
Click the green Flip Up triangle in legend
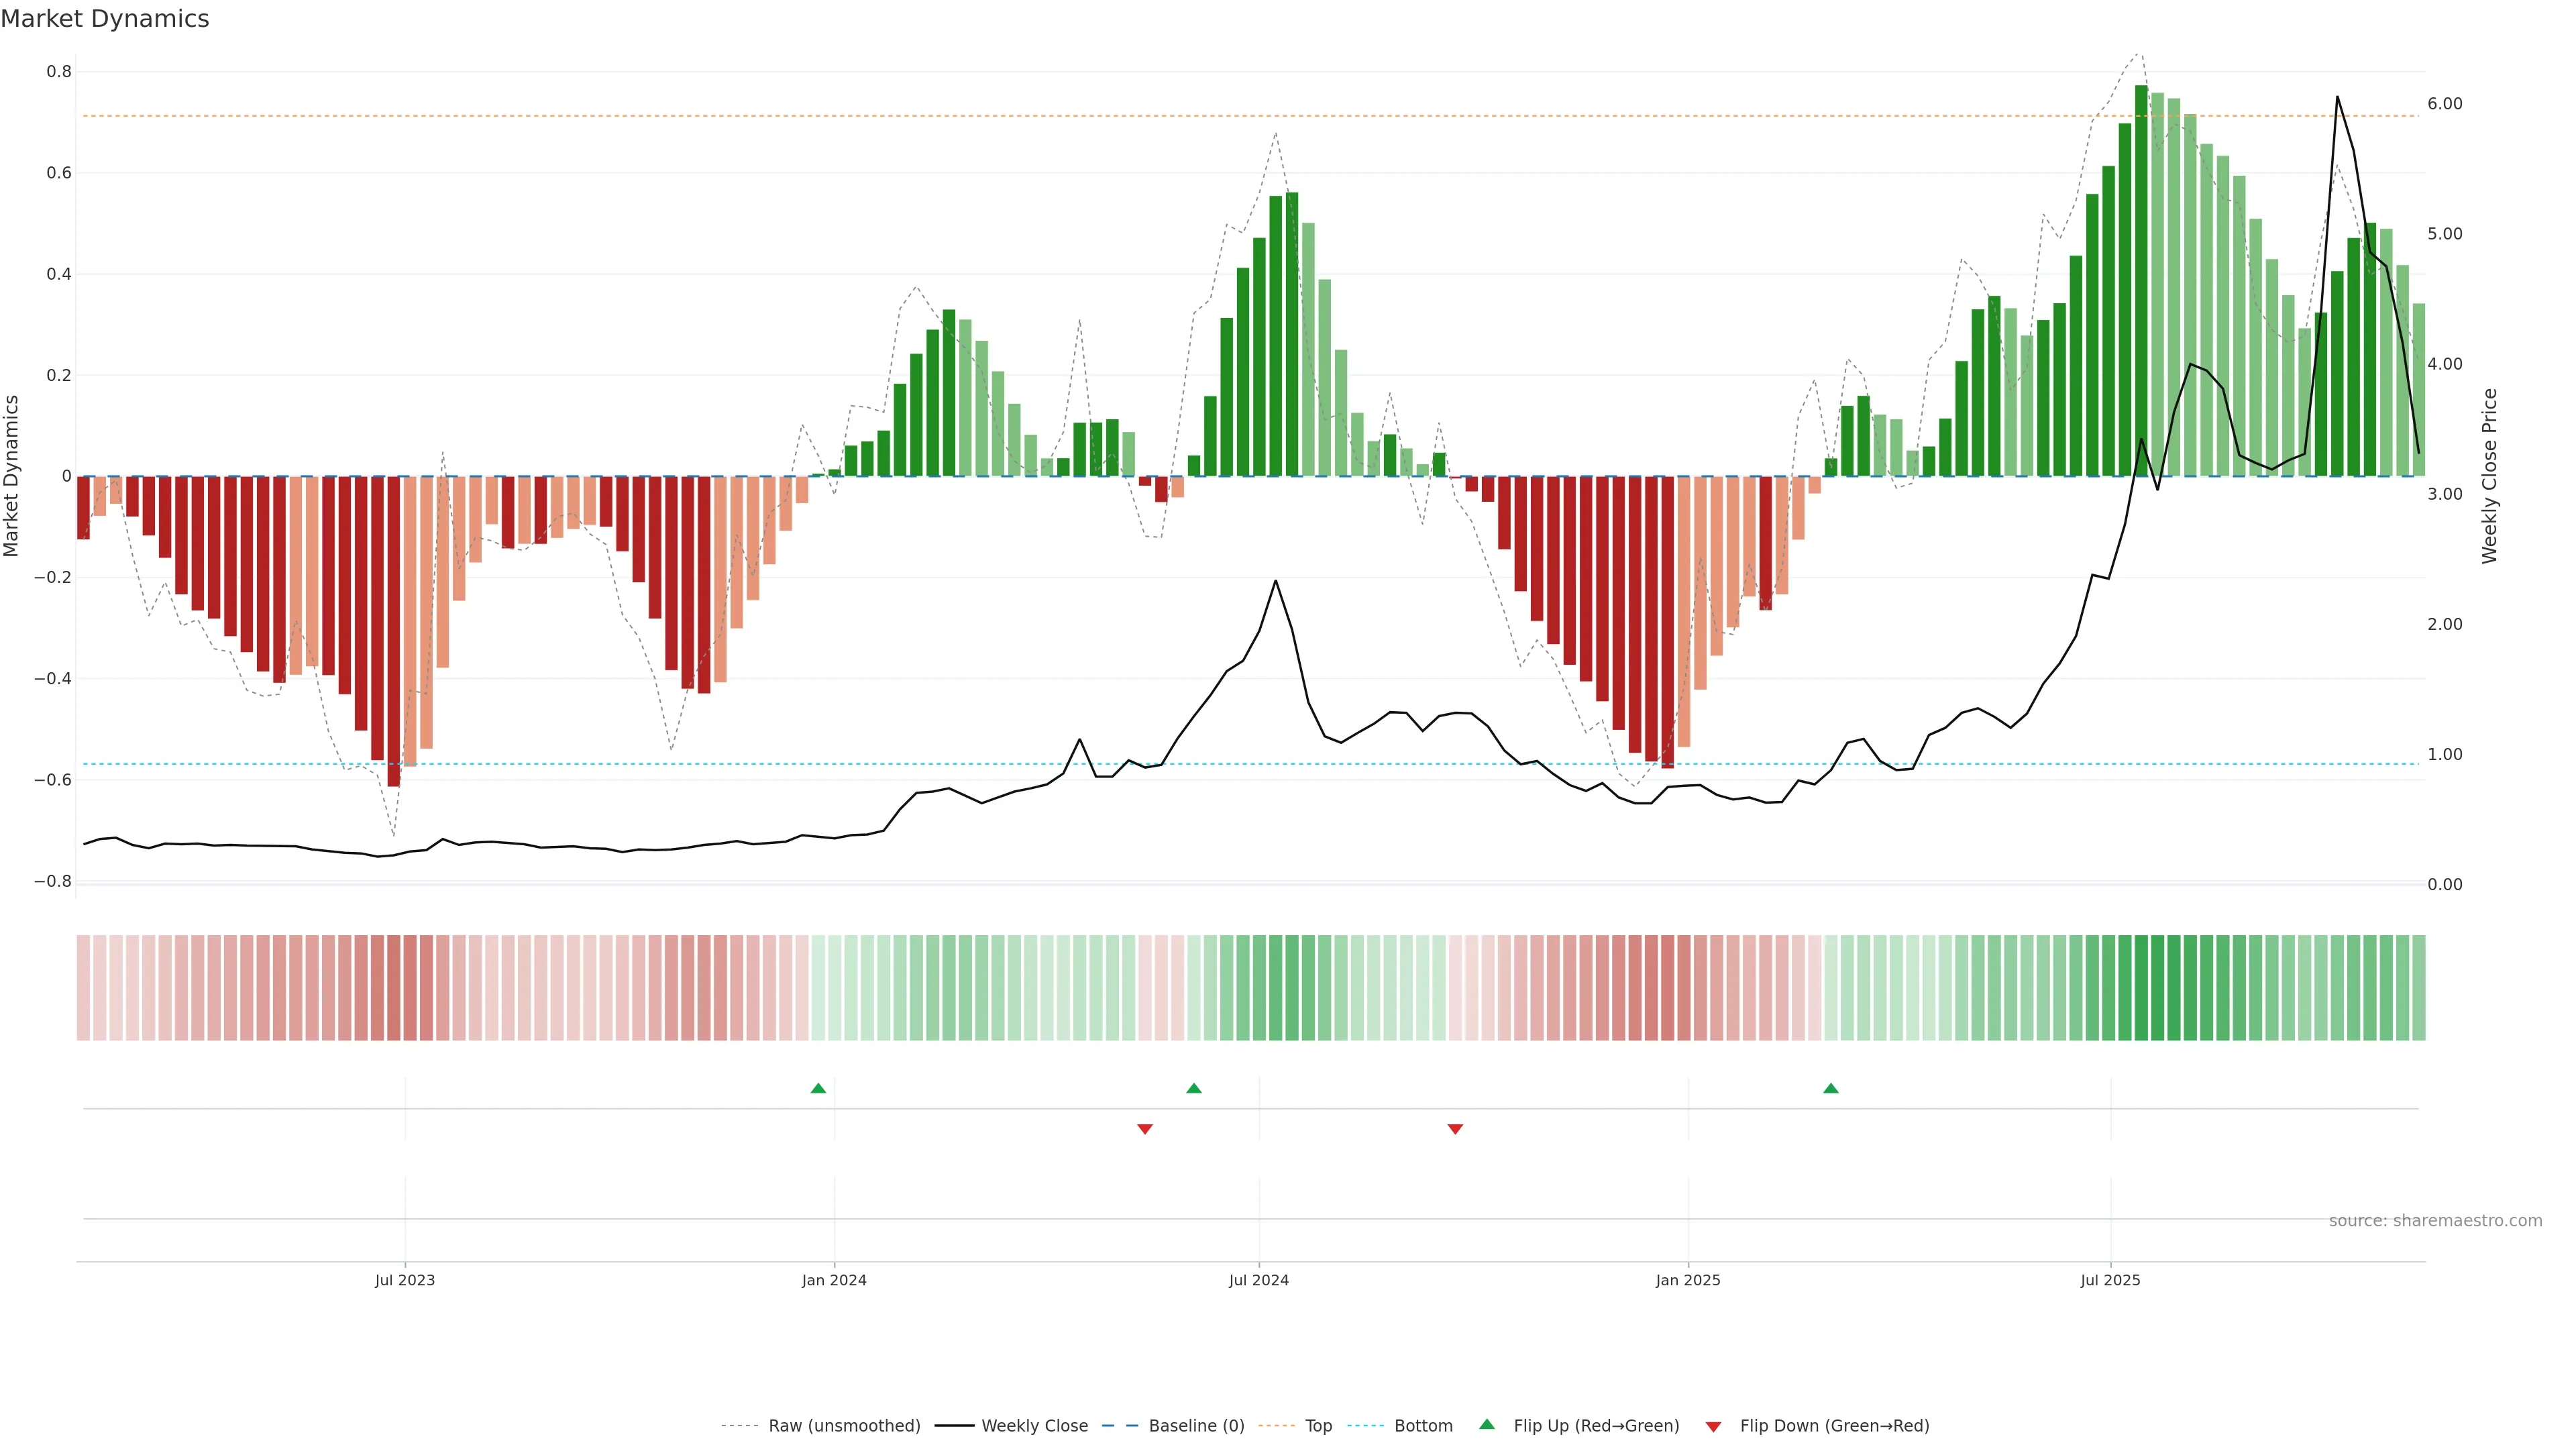1487,1424
